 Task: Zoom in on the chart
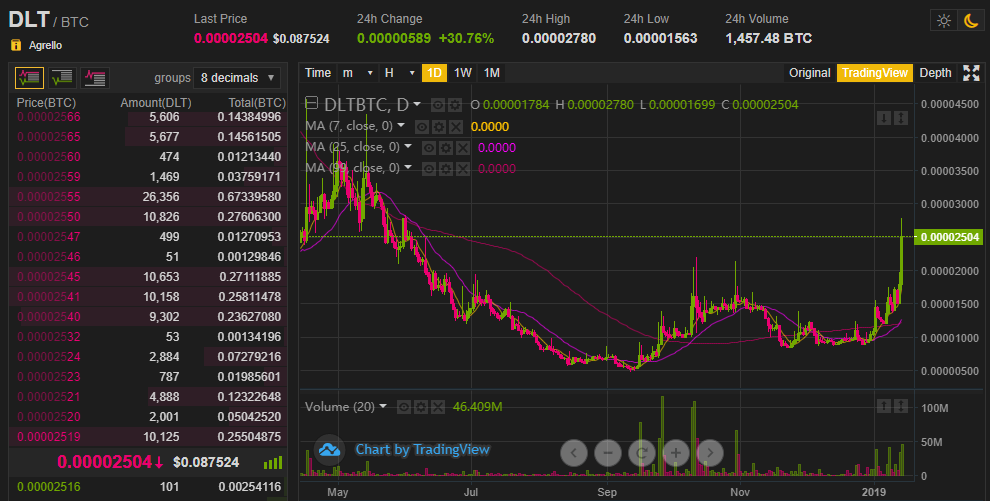(676, 452)
